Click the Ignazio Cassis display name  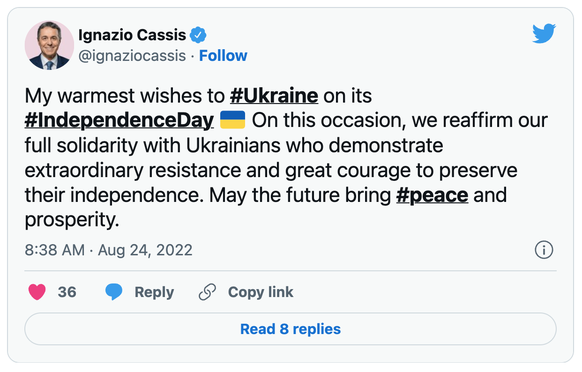pyautogui.click(x=132, y=35)
